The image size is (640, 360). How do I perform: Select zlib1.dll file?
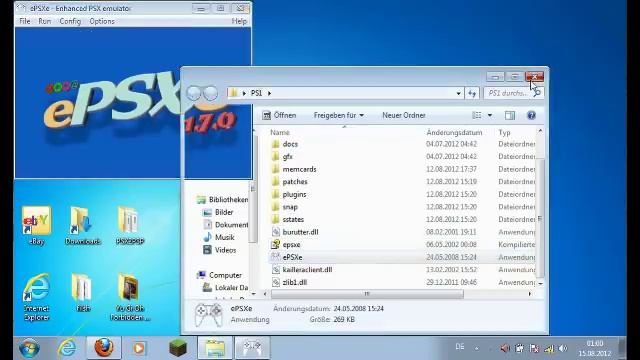point(294,282)
